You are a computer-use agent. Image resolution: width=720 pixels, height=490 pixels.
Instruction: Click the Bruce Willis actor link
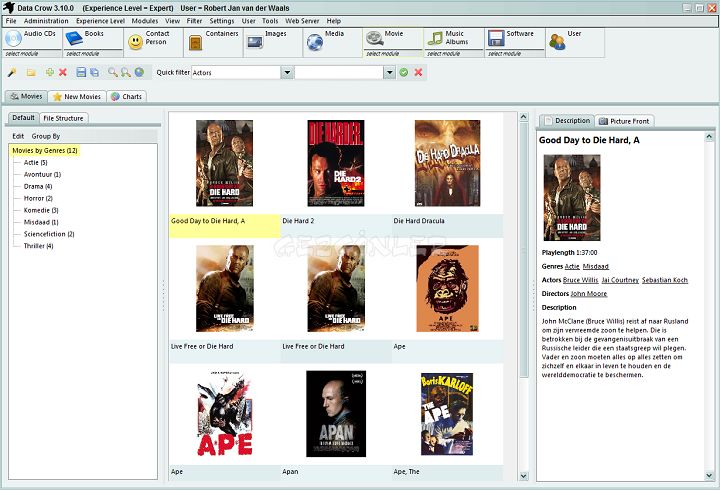(x=580, y=281)
